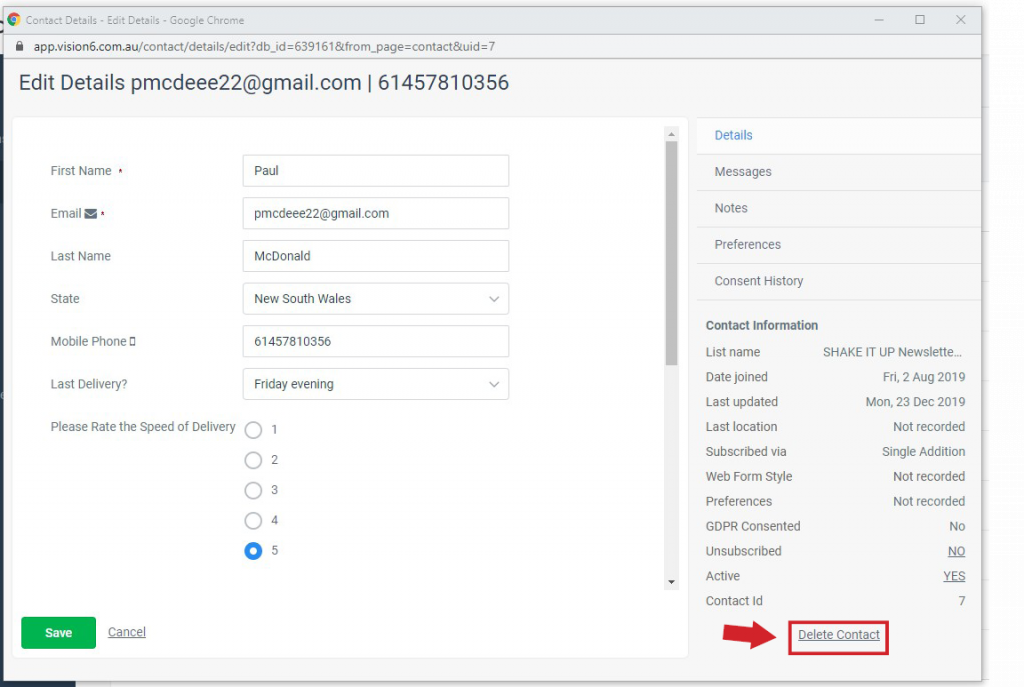
Task: Click into the Mobile Phone field
Action: click(376, 342)
